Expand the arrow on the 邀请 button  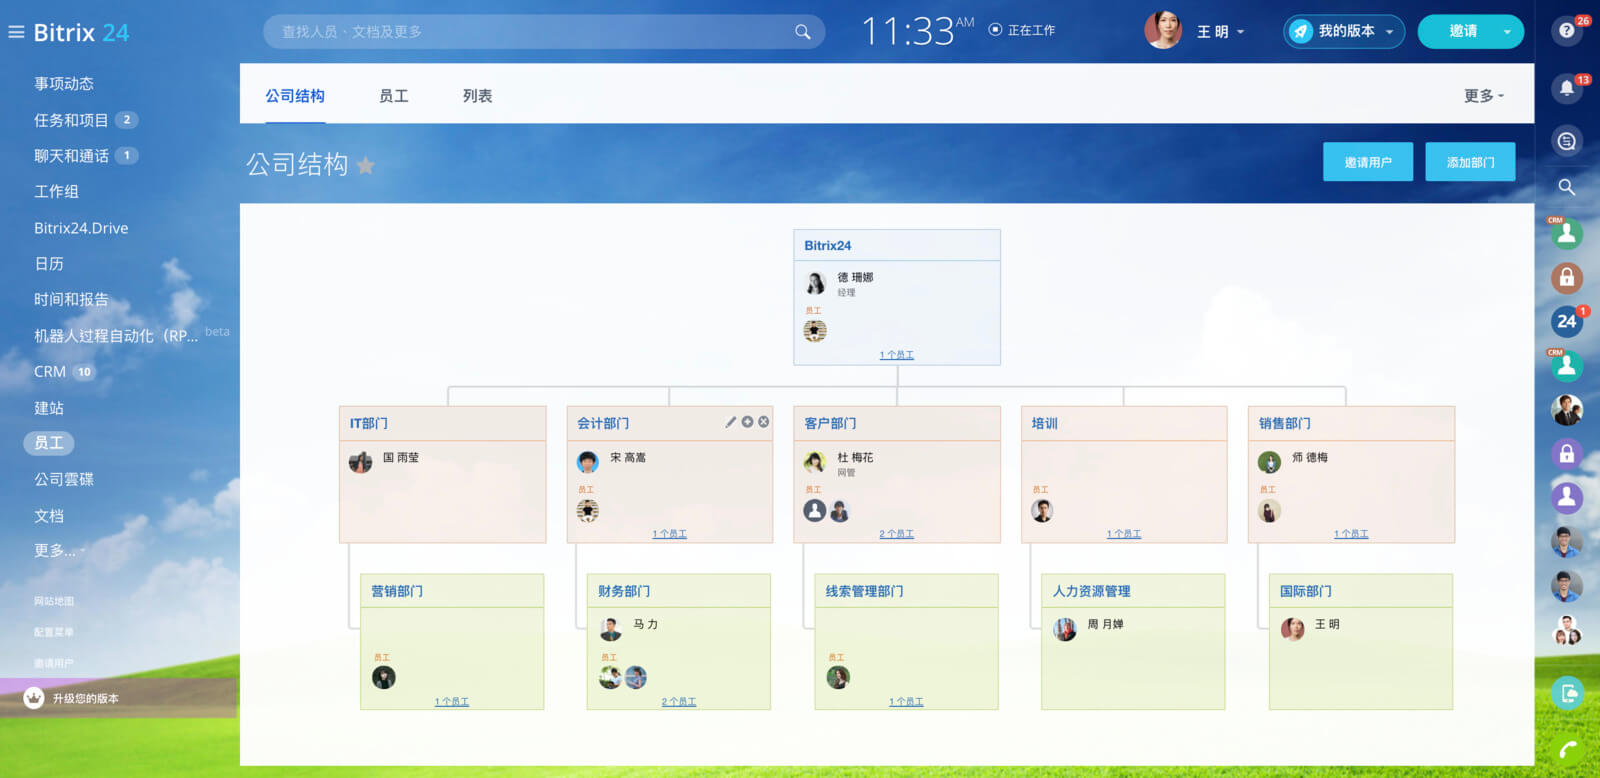click(1507, 32)
